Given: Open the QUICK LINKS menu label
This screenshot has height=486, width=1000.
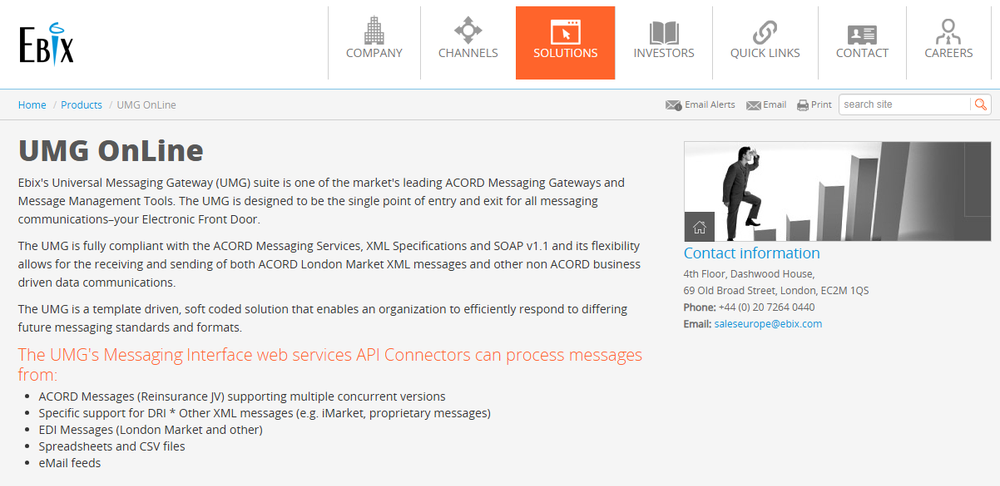Looking at the screenshot, I should click(765, 53).
